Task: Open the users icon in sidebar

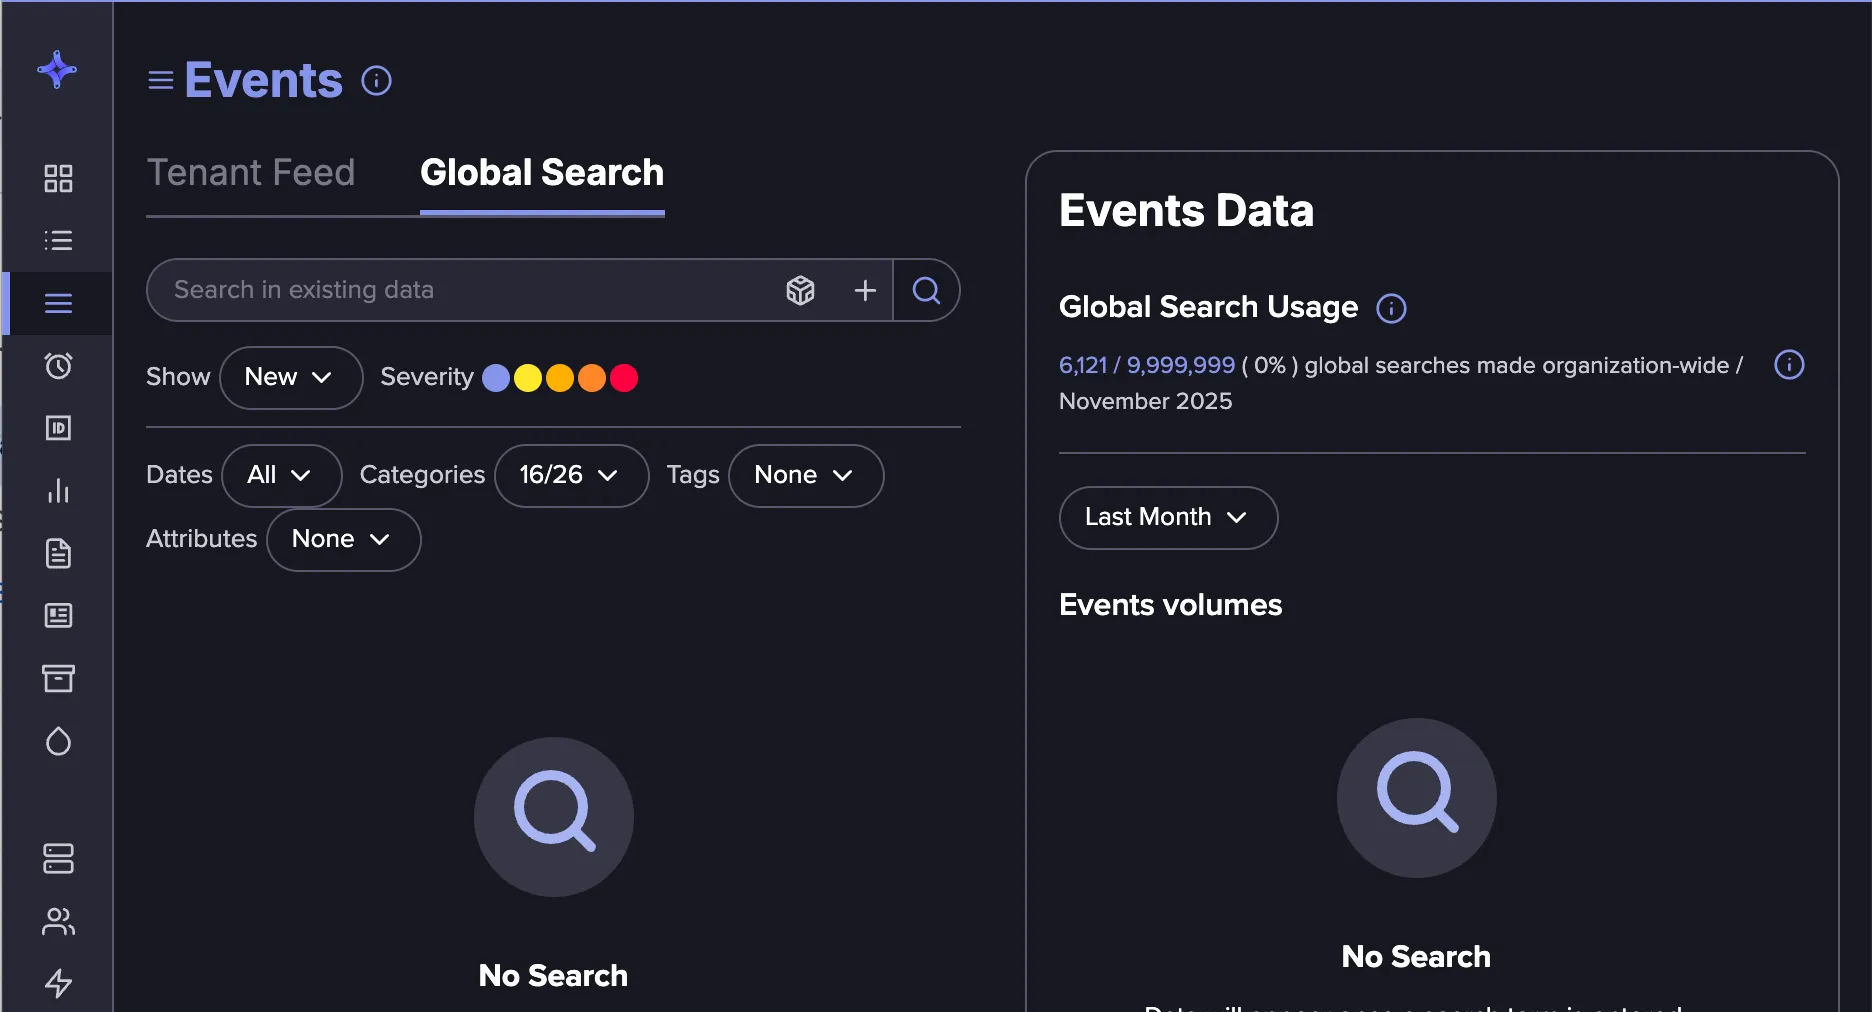Action: 58,921
